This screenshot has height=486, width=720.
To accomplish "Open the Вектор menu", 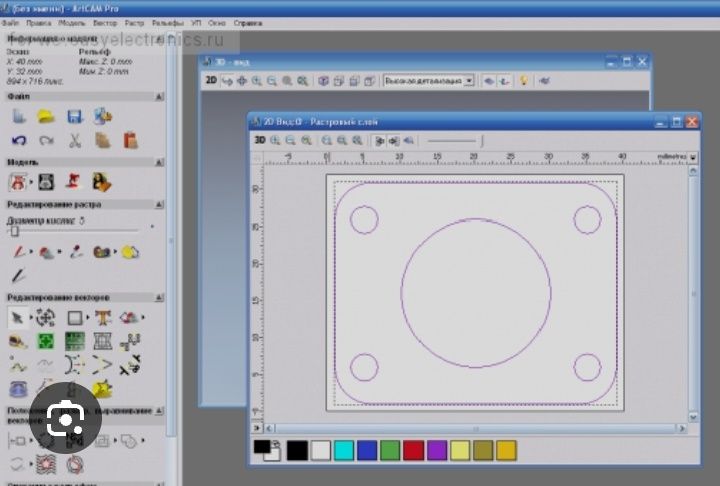I will 103,22.
